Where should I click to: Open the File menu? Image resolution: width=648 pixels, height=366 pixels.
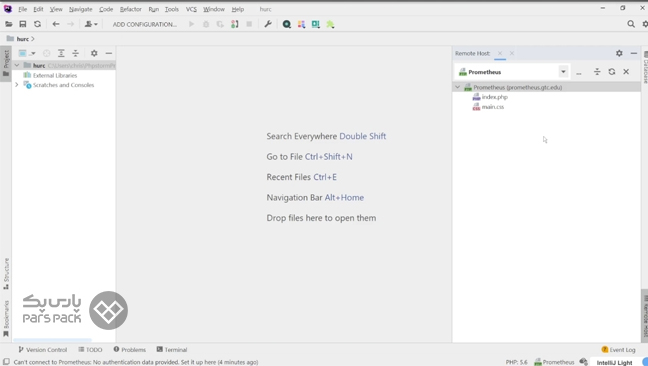click(x=22, y=9)
